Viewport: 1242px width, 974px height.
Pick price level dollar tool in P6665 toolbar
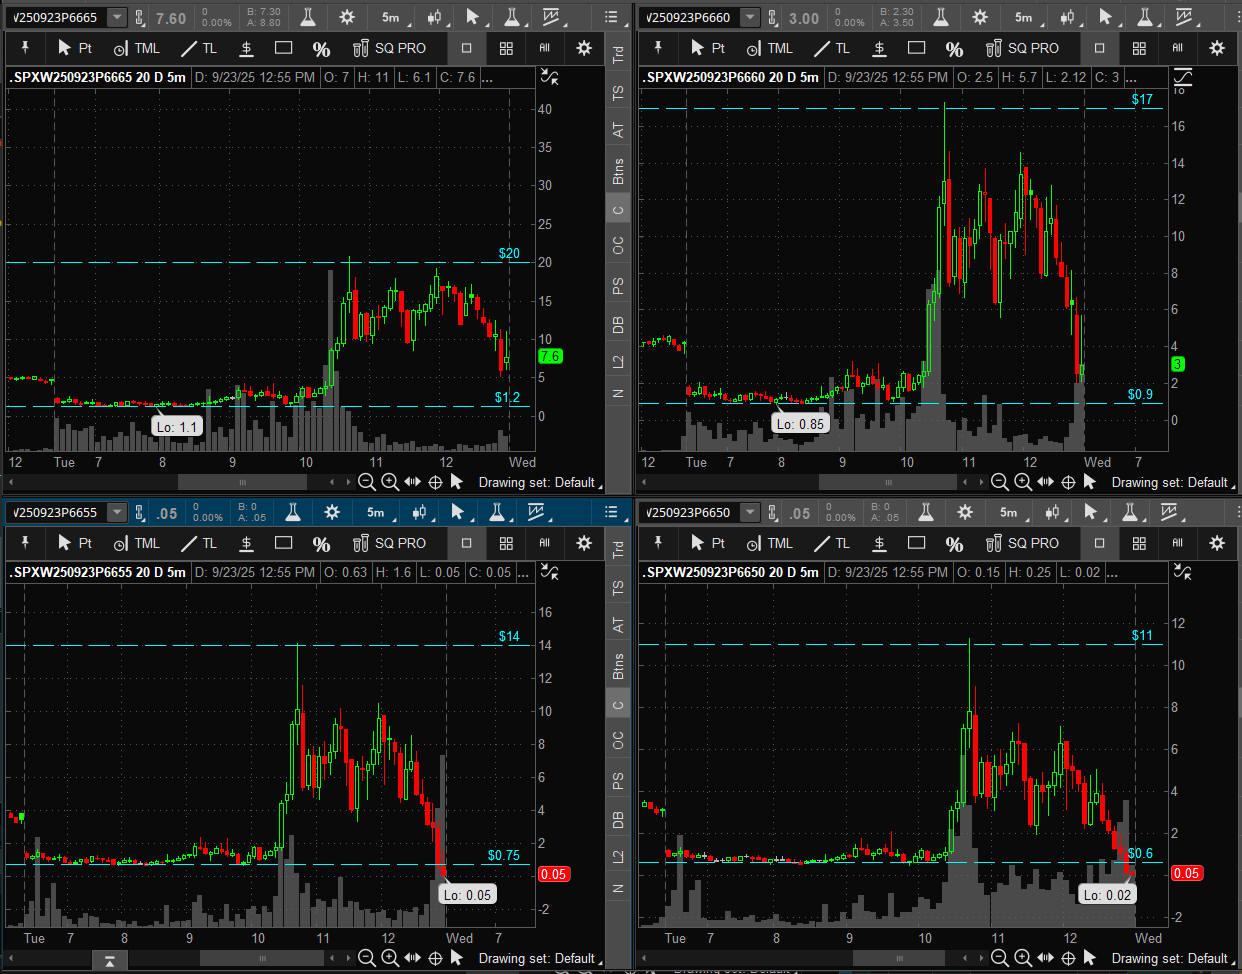[246, 48]
